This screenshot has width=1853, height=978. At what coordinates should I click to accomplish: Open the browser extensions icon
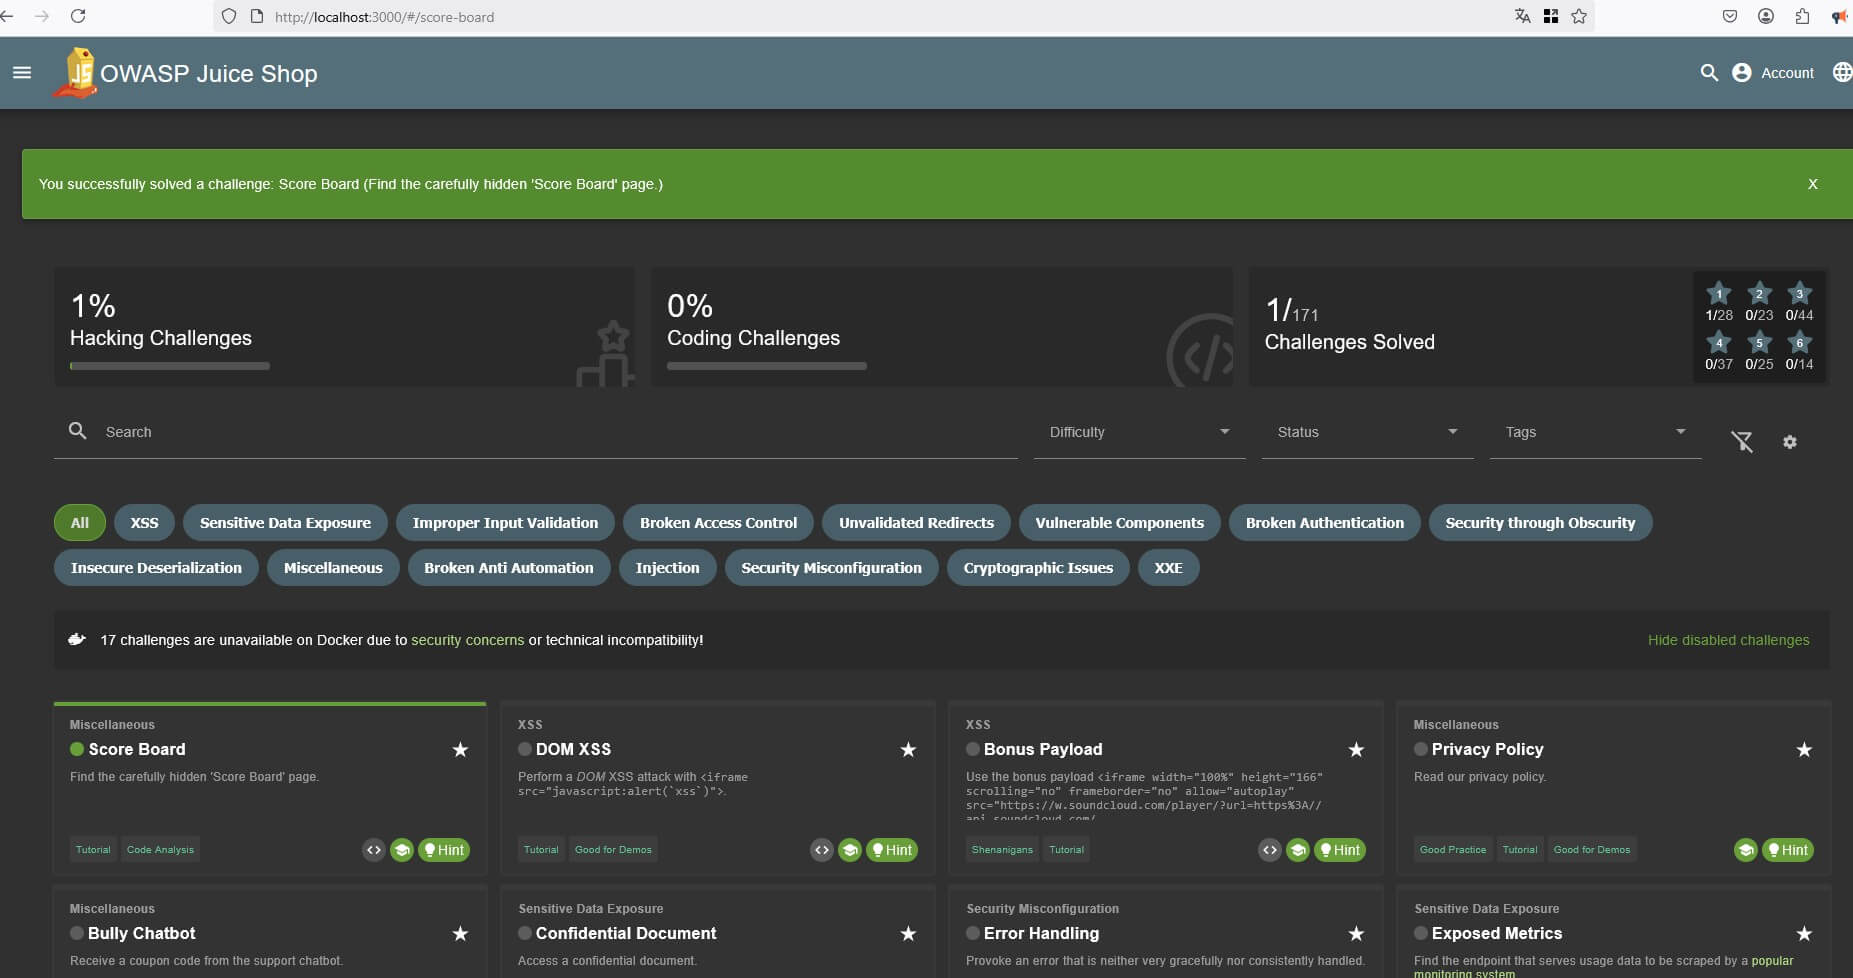tap(1802, 16)
